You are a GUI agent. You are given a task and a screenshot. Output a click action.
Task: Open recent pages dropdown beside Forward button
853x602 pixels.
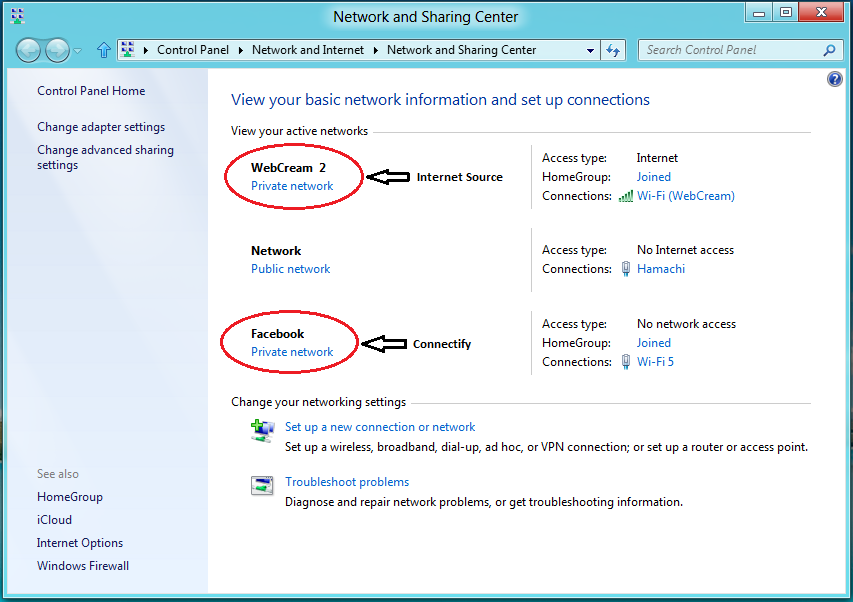(78, 51)
